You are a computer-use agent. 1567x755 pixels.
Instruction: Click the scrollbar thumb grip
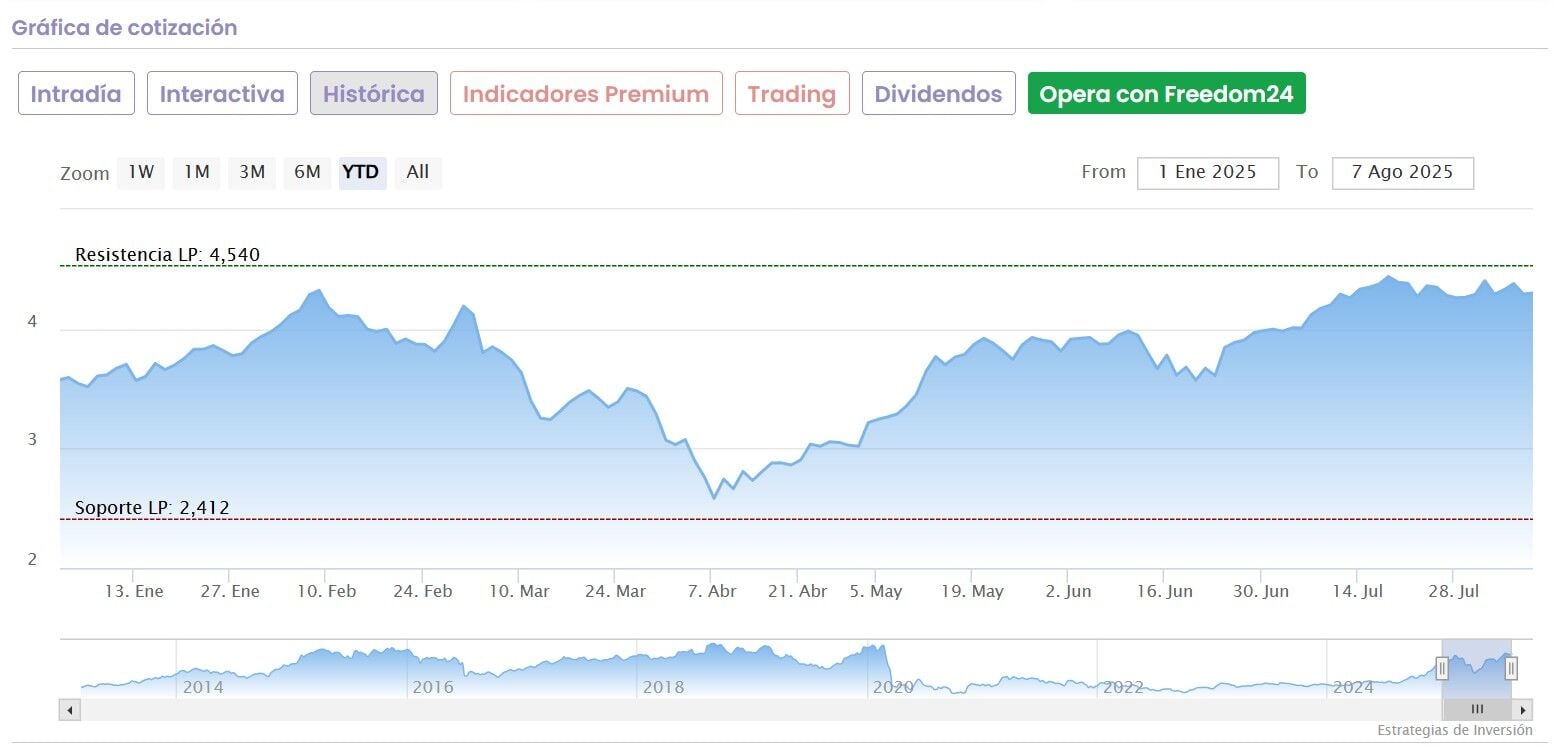(x=1477, y=710)
